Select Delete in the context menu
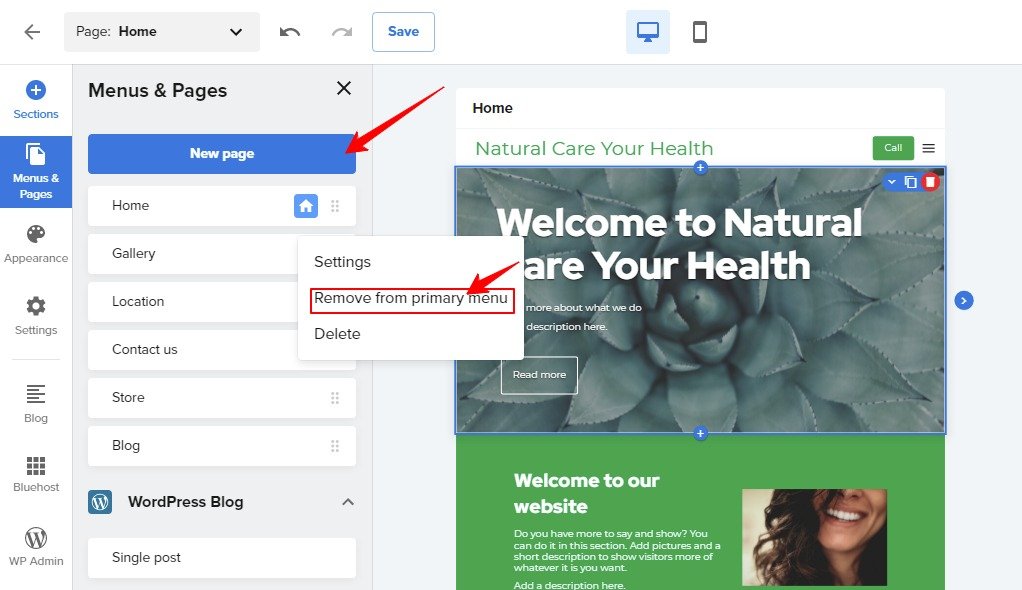Viewport: 1022px width, 590px height. click(x=337, y=334)
